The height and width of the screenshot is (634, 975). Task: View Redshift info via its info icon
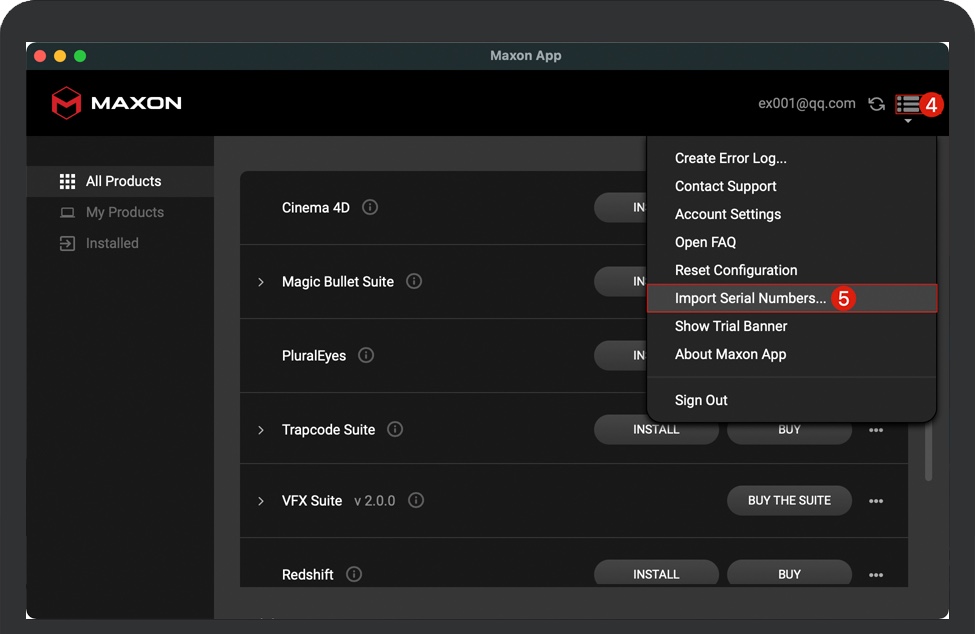(x=354, y=575)
